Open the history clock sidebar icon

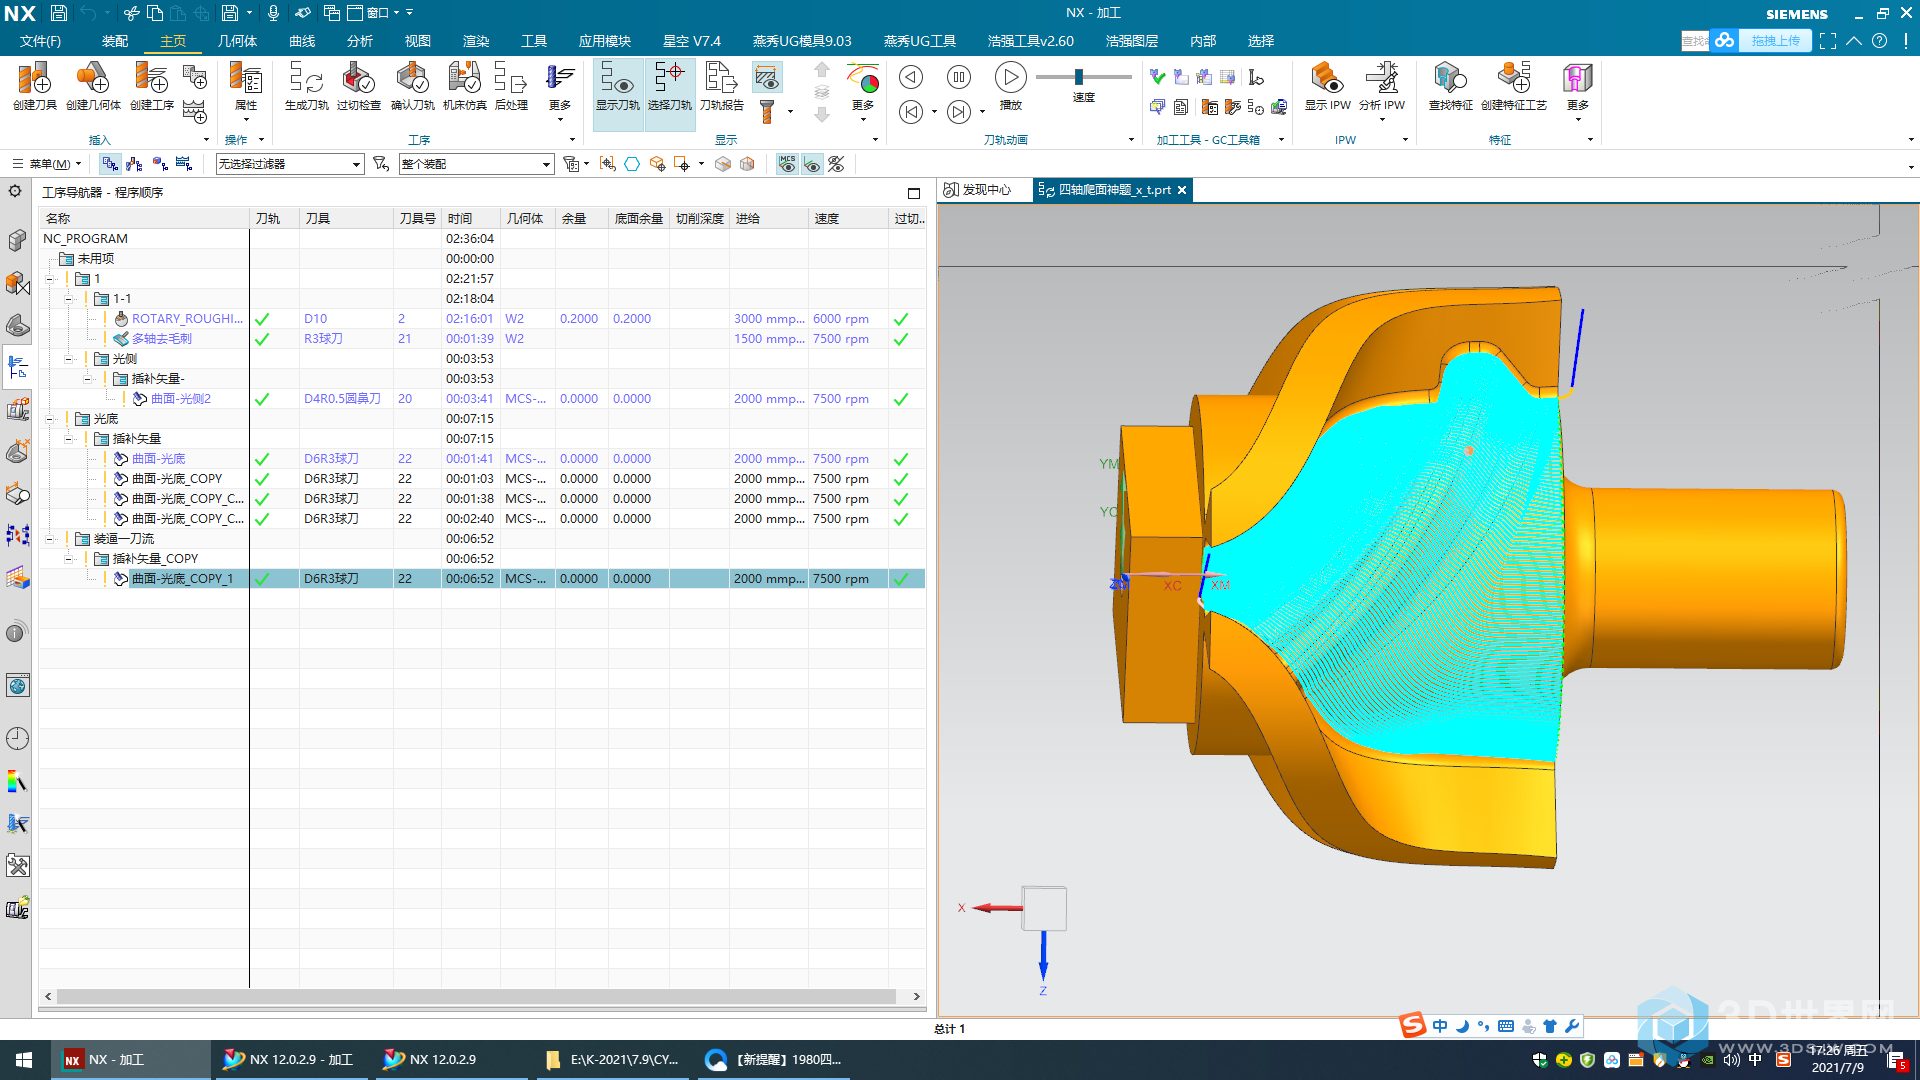coord(17,739)
